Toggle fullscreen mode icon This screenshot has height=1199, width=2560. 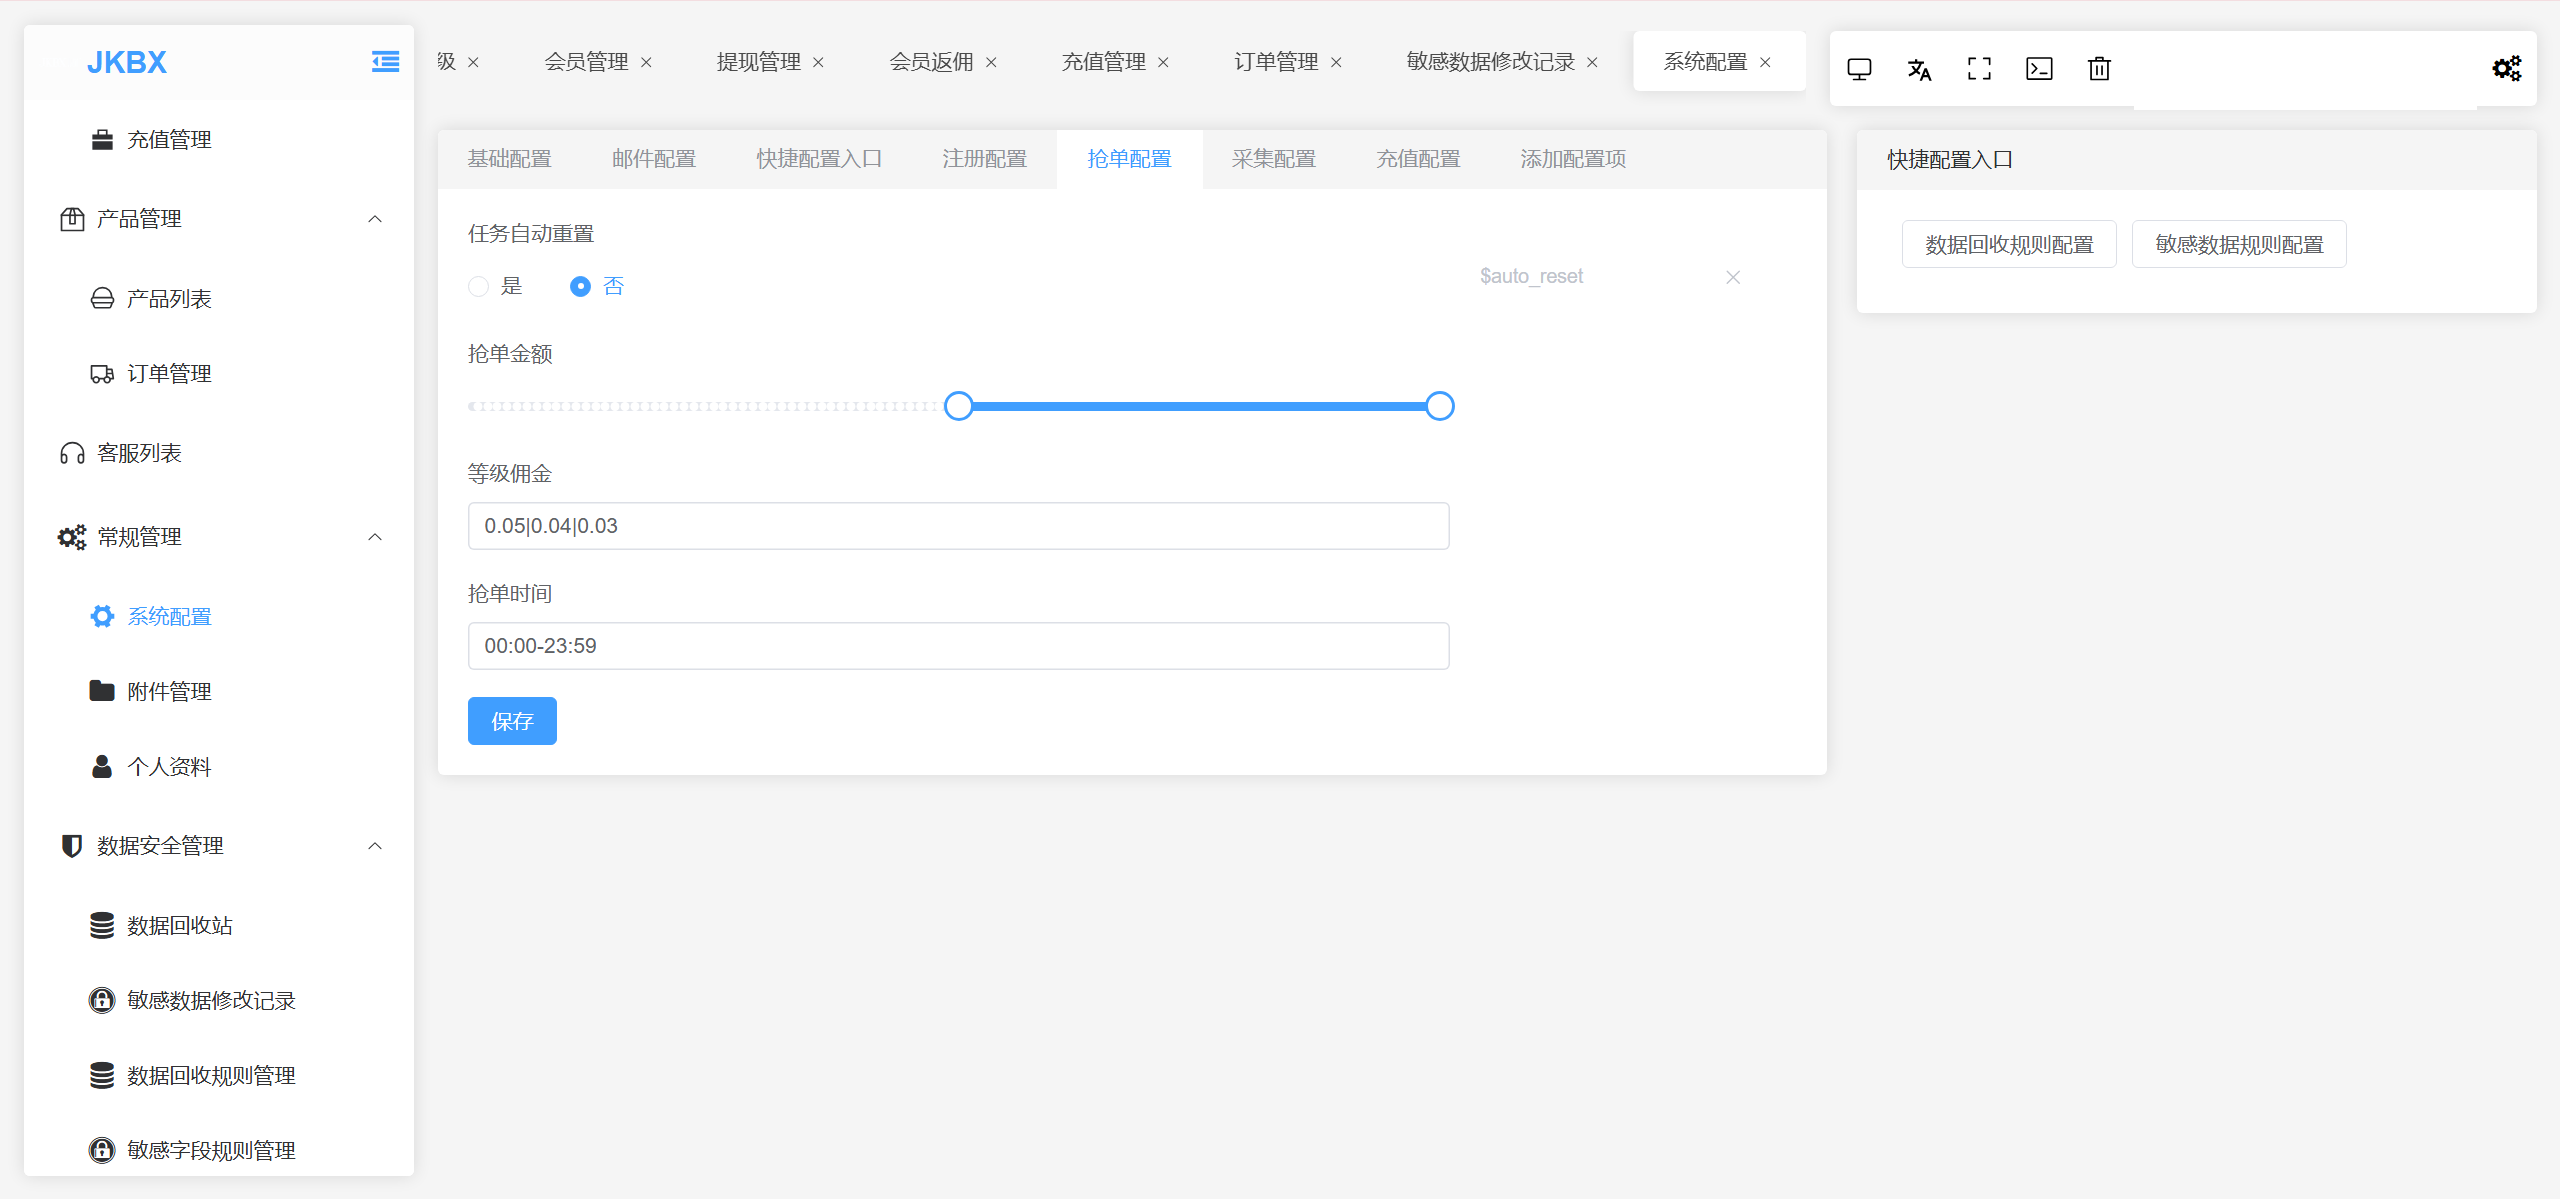point(1979,69)
